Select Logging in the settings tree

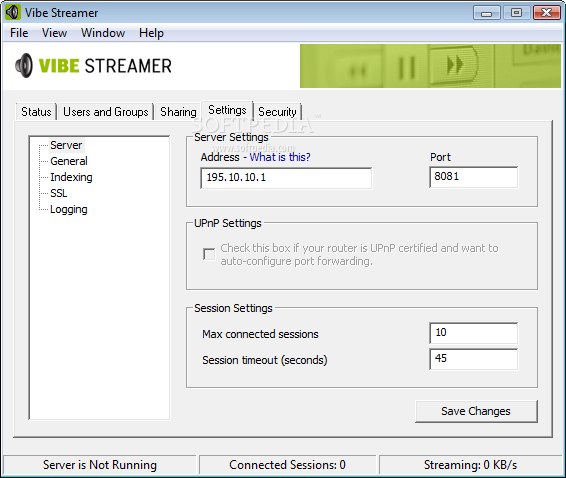pos(69,209)
